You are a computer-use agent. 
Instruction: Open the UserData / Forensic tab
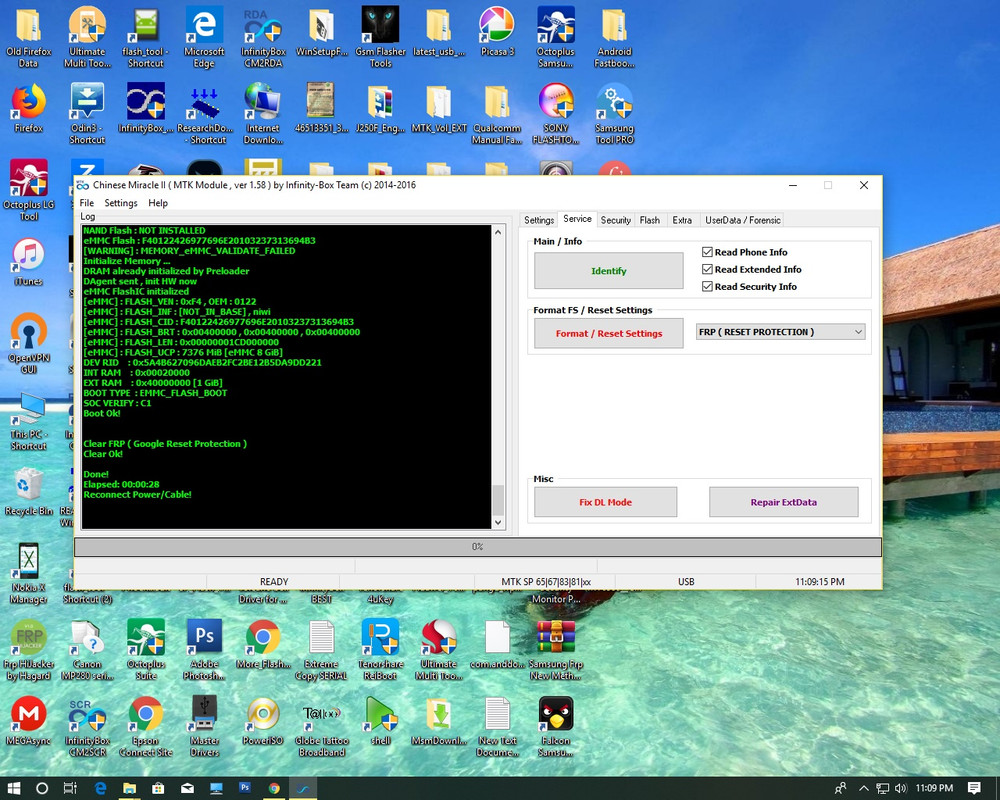(x=742, y=220)
